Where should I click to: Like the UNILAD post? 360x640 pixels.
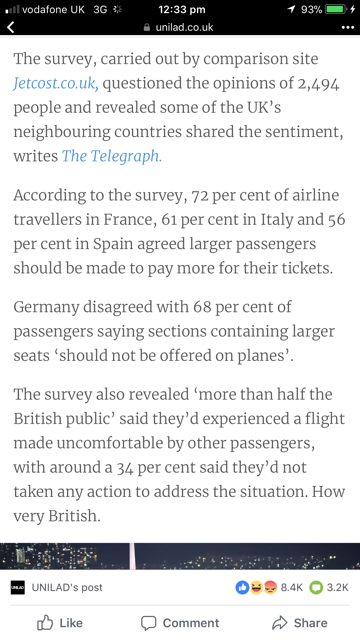[60, 623]
